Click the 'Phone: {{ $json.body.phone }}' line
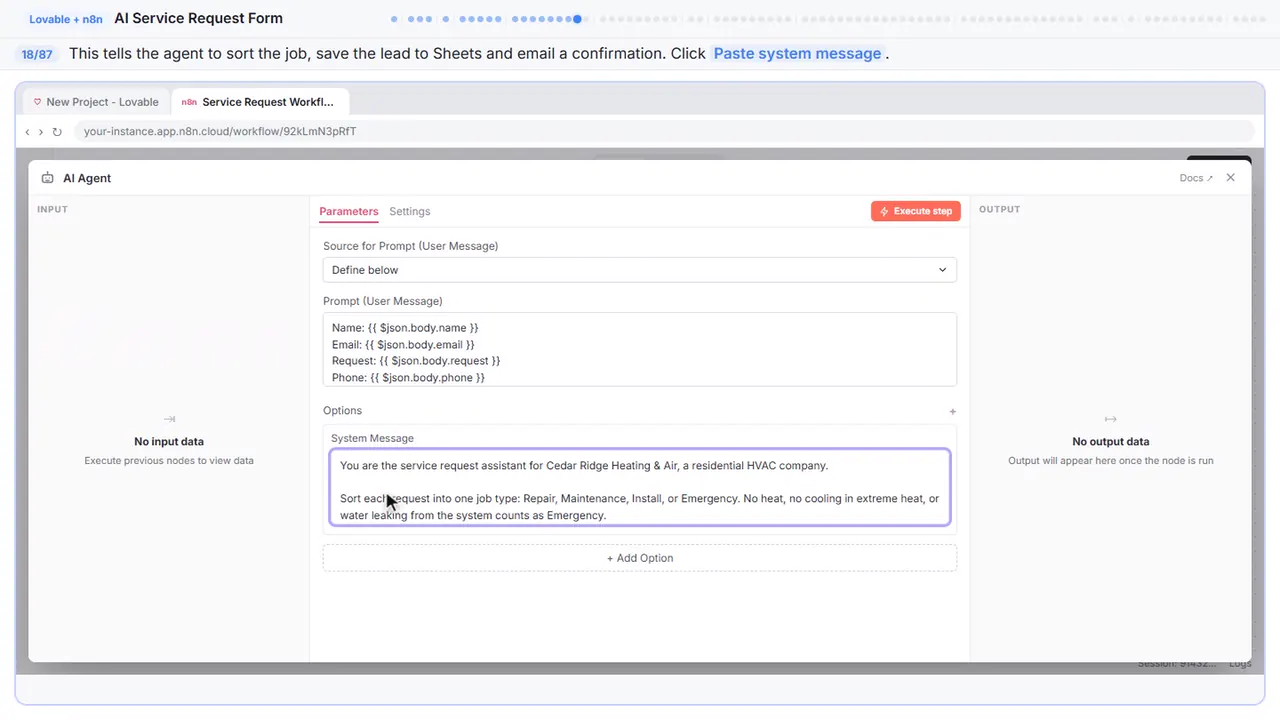 pos(408,377)
